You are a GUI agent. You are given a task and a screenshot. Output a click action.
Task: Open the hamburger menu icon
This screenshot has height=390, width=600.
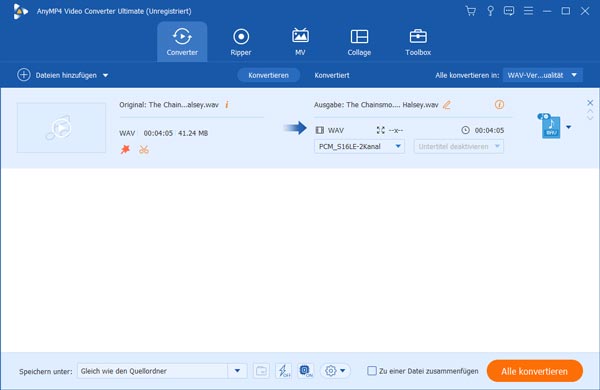click(528, 11)
